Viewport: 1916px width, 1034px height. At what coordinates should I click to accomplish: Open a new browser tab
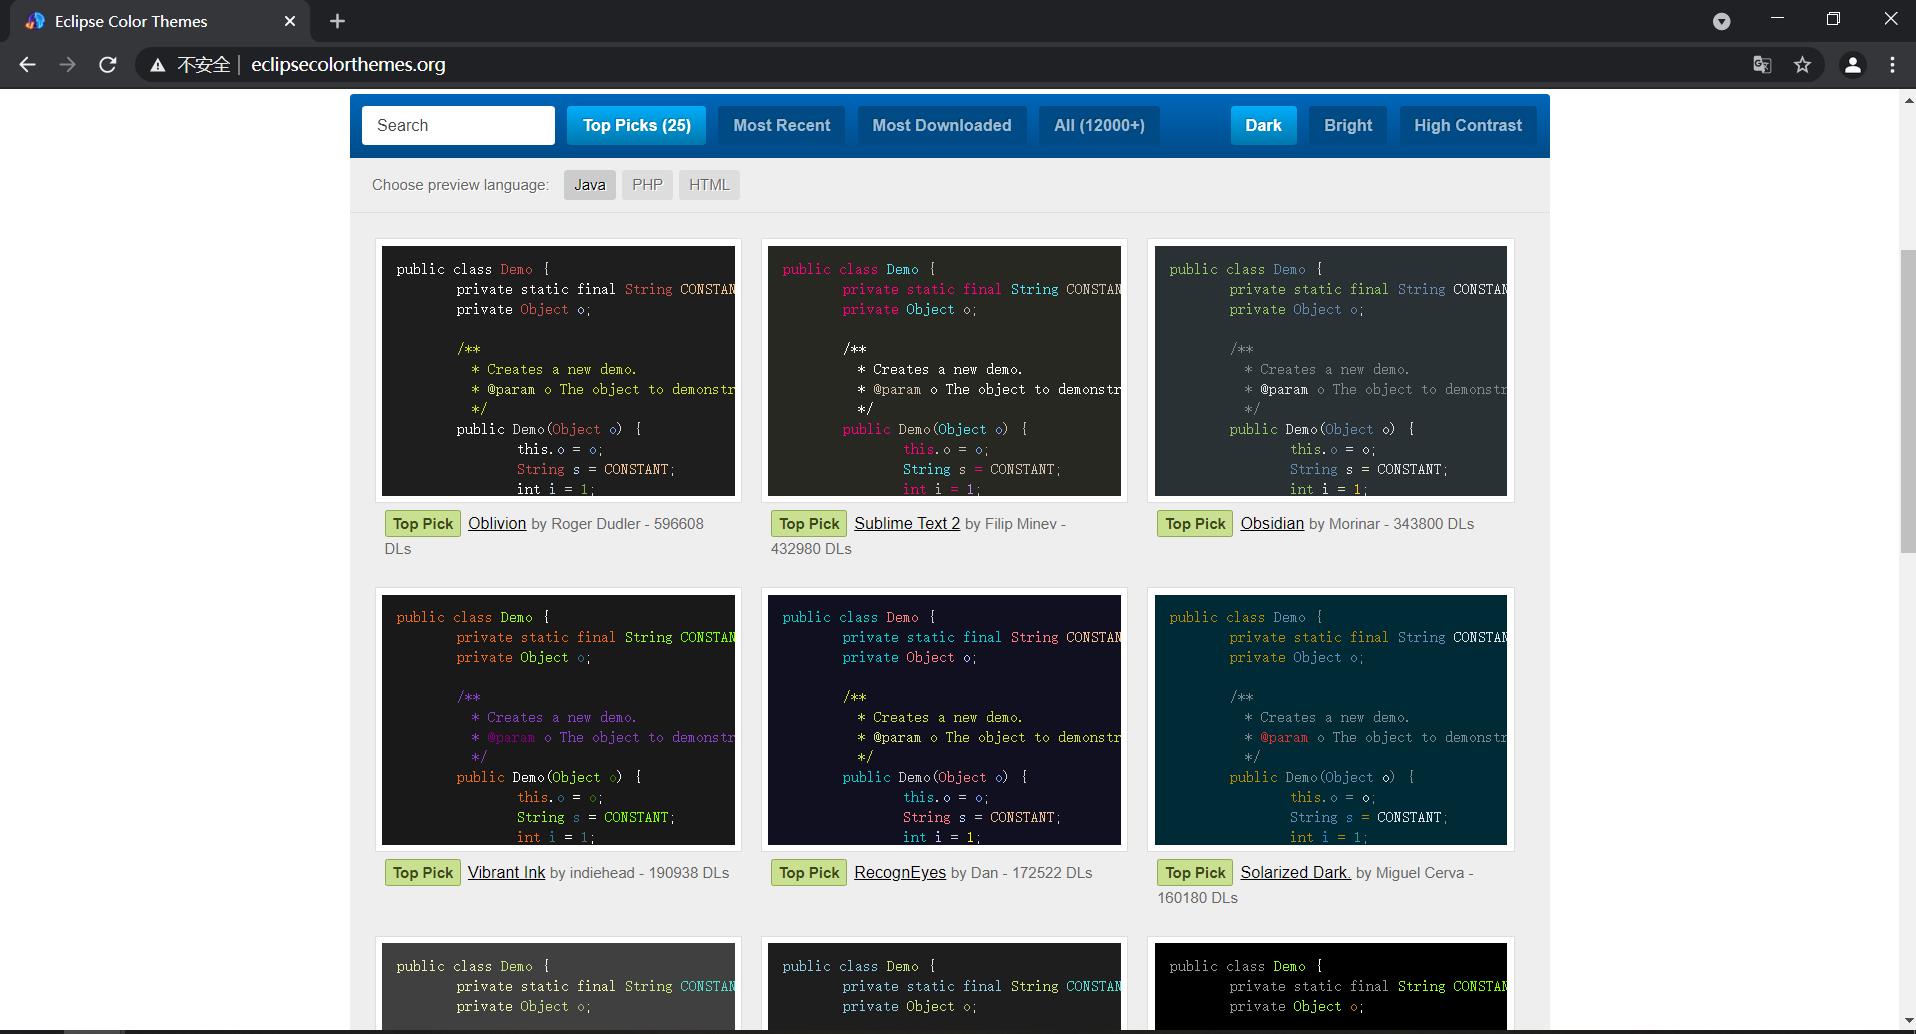click(337, 21)
